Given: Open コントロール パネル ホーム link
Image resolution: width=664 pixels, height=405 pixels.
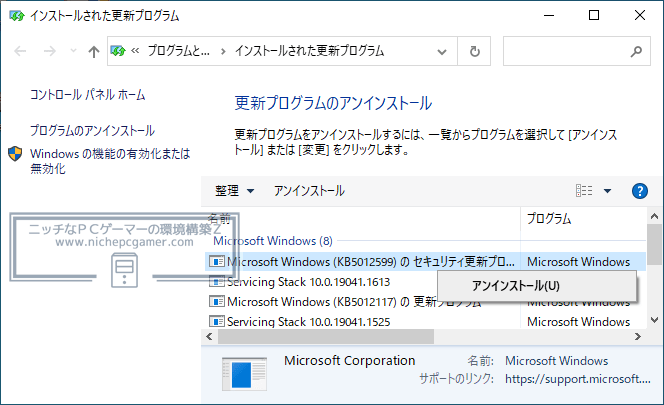Looking at the screenshot, I should [87, 95].
